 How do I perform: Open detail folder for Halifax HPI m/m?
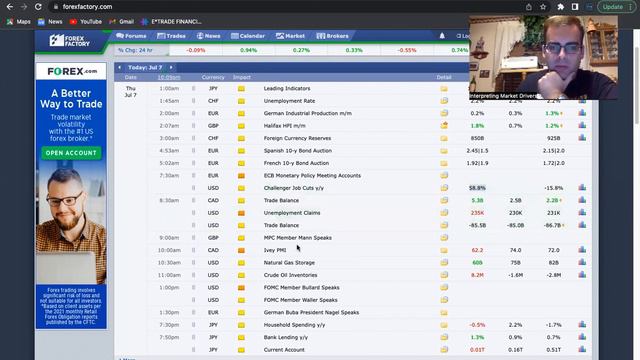tap(444, 126)
